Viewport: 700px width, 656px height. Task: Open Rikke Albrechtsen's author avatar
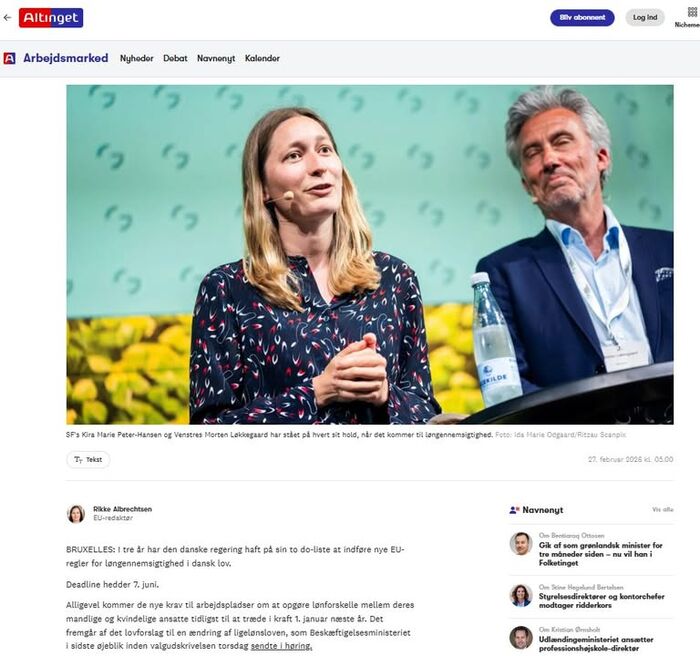pos(76,514)
